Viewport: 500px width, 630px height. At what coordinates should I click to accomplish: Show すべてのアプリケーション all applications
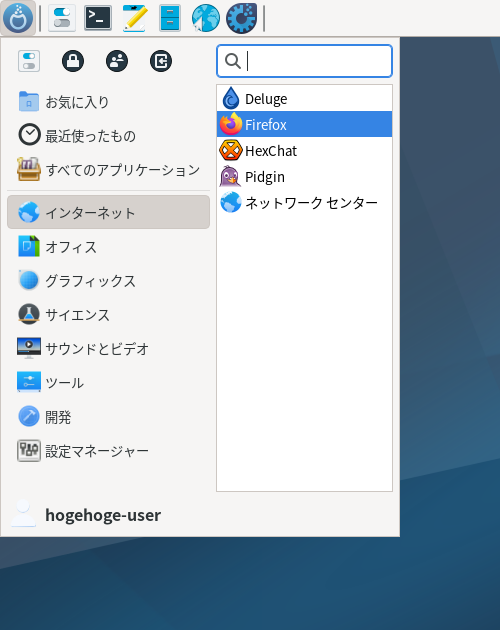click(x=109, y=170)
